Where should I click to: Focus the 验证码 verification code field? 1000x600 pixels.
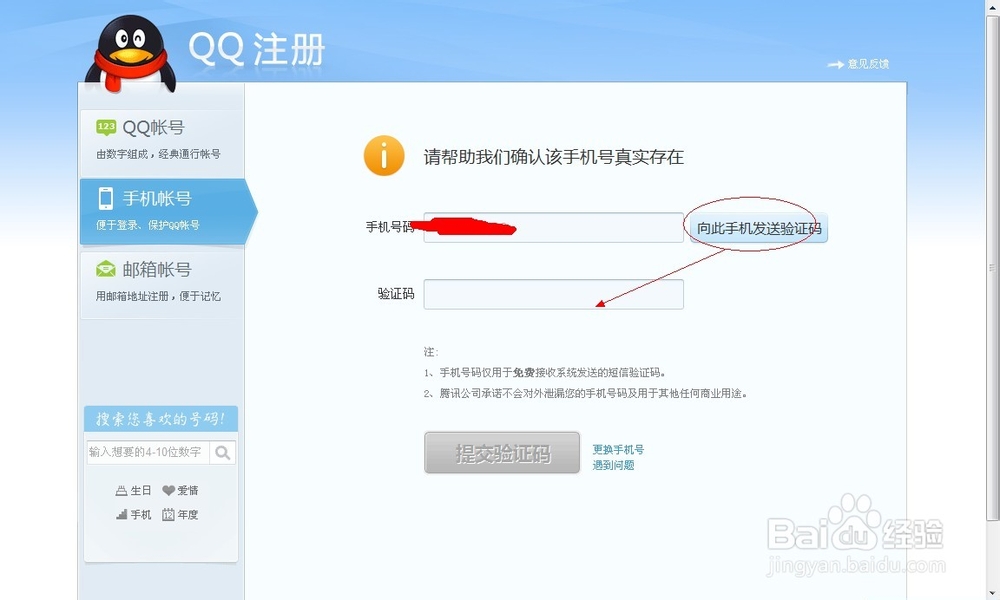[x=554, y=294]
